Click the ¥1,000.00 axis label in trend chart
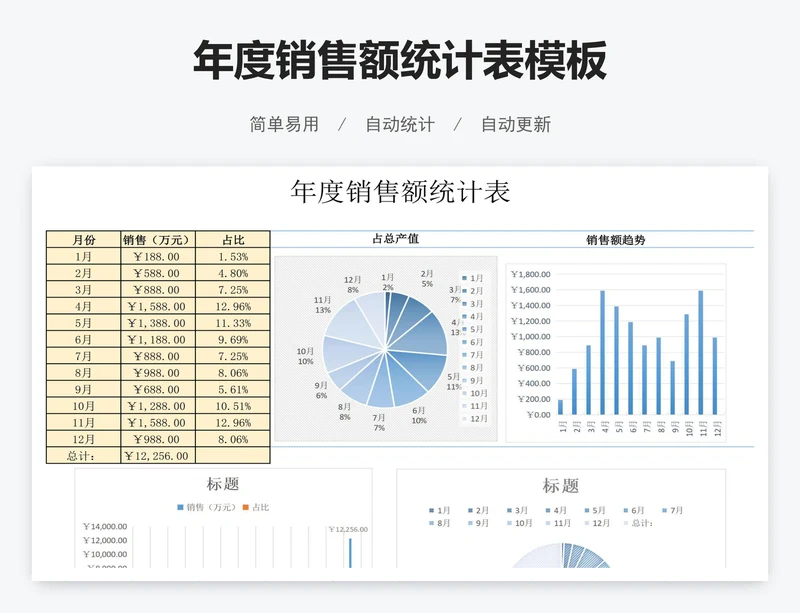The image size is (800, 613). coord(531,336)
